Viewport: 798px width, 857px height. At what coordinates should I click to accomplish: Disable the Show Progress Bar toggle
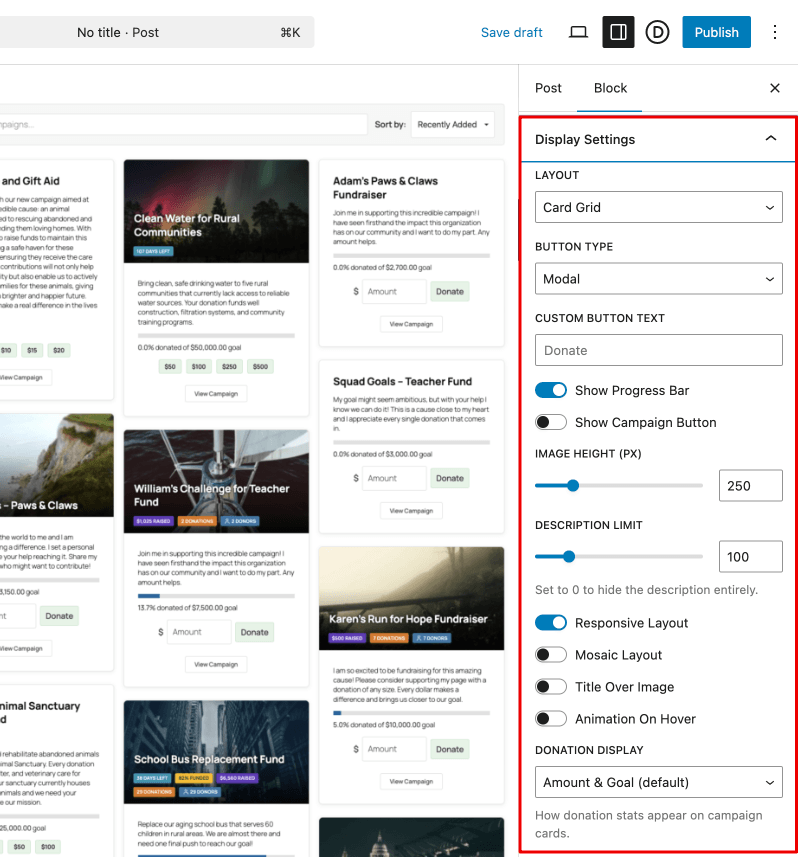tap(551, 390)
